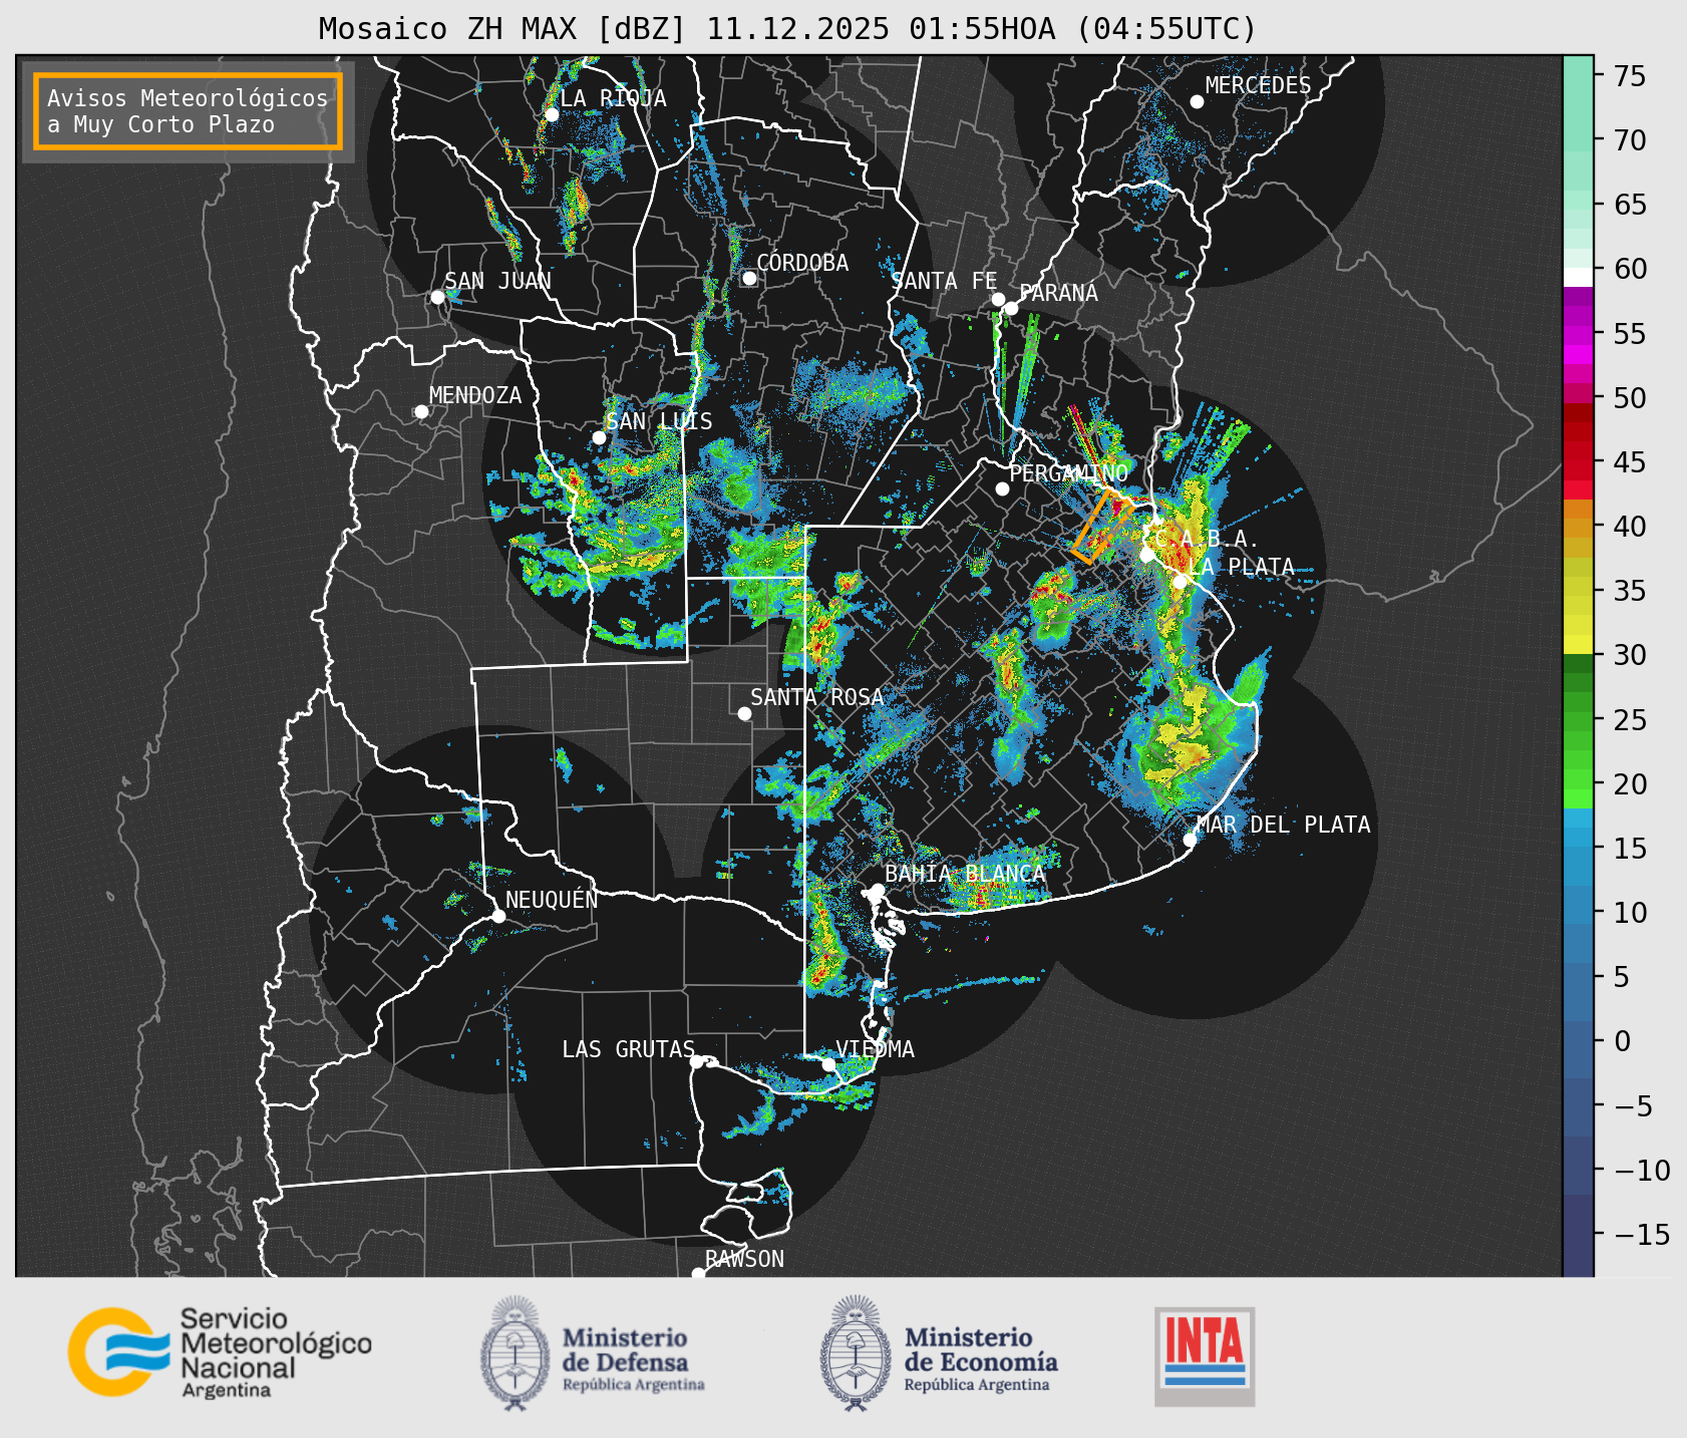Image resolution: width=1687 pixels, height=1438 pixels.
Task: Click the yellow 30 dBZ color band
Action: tap(1578, 645)
